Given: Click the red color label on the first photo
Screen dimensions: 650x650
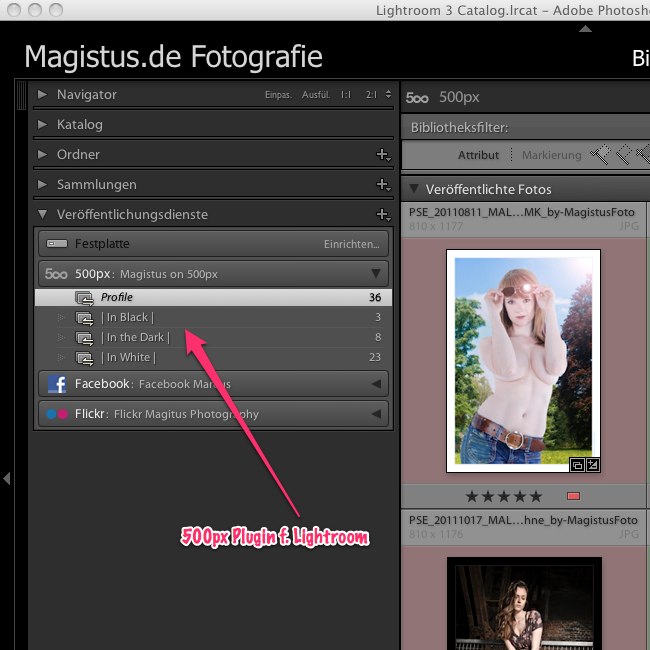Looking at the screenshot, I should pos(573,496).
